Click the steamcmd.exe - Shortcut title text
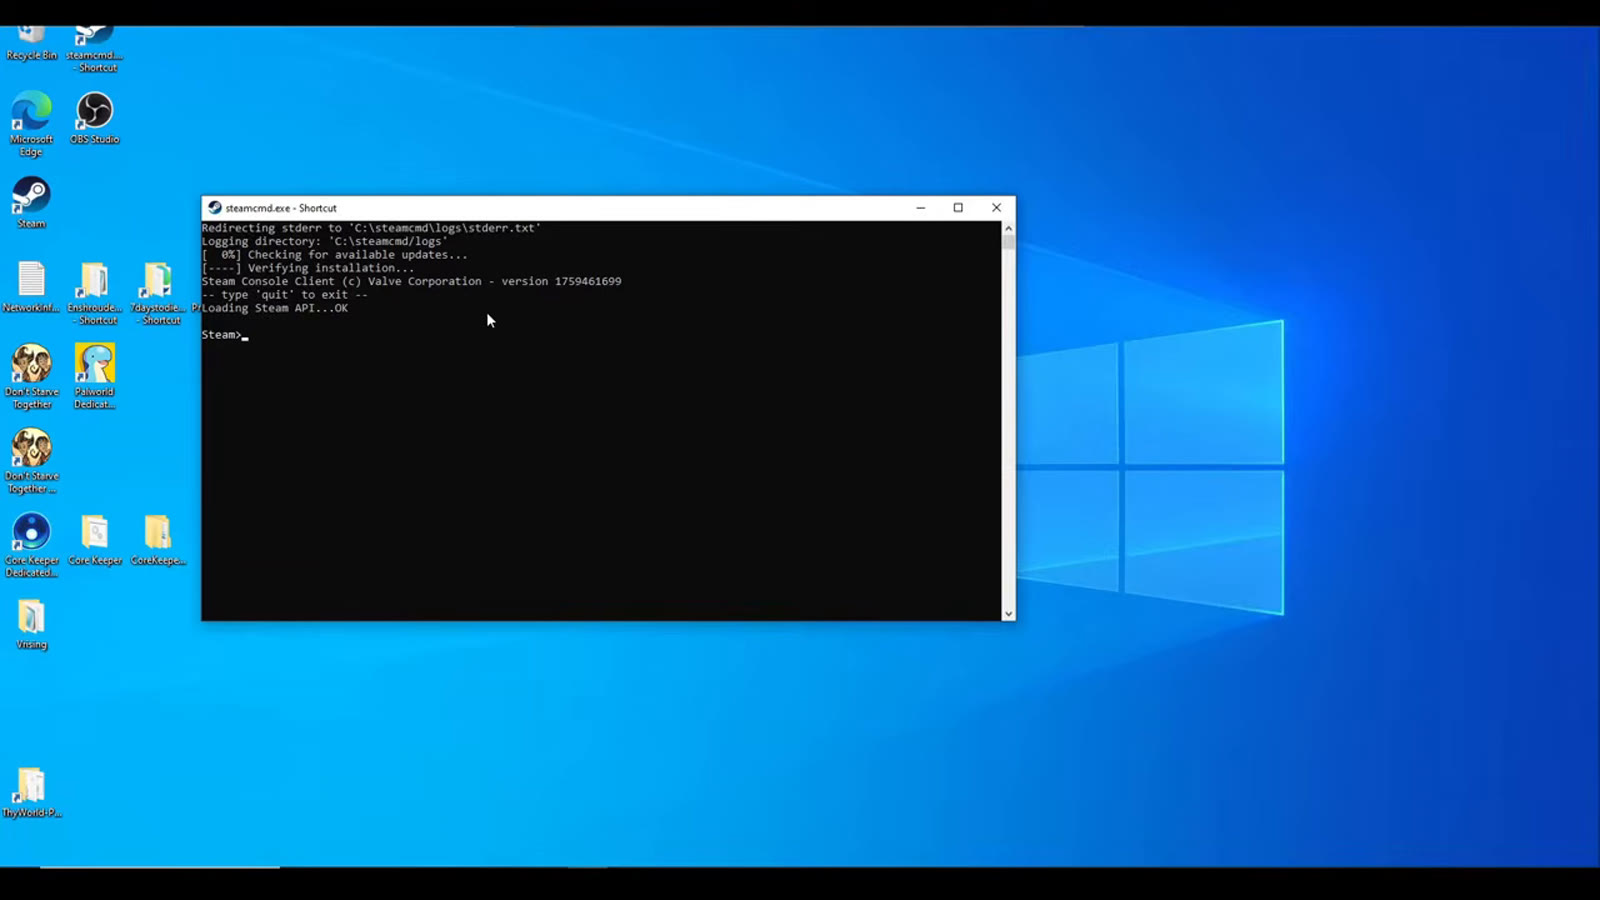Viewport: 1600px width, 900px height. (x=281, y=208)
